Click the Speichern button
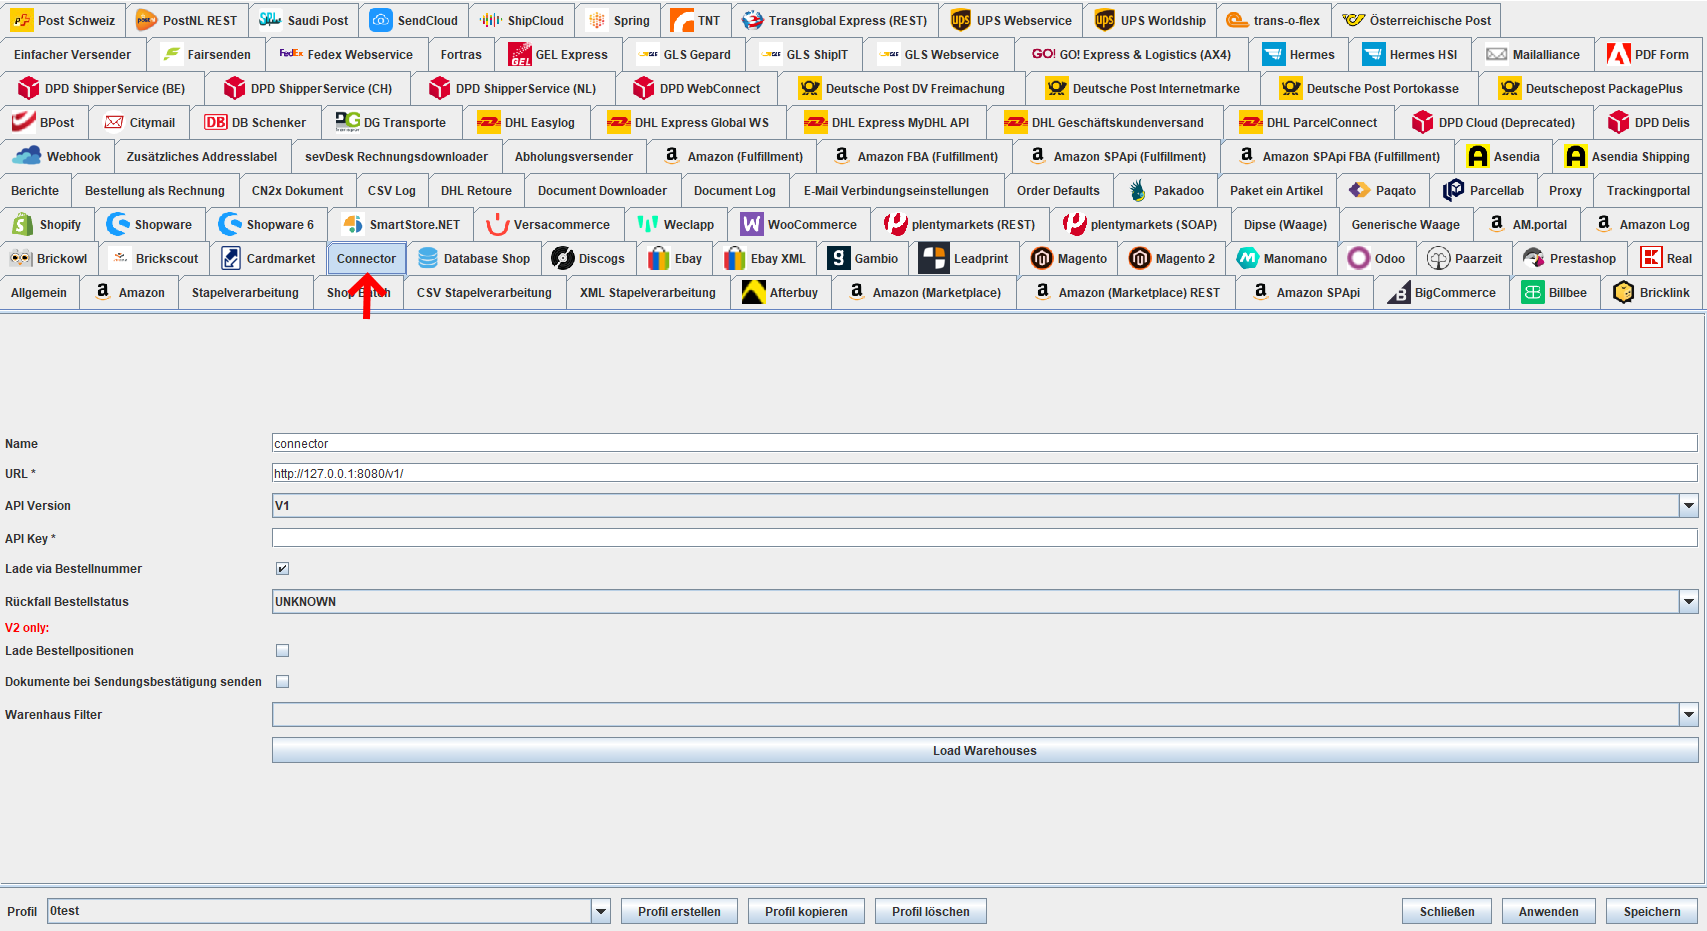 coord(1652,911)
